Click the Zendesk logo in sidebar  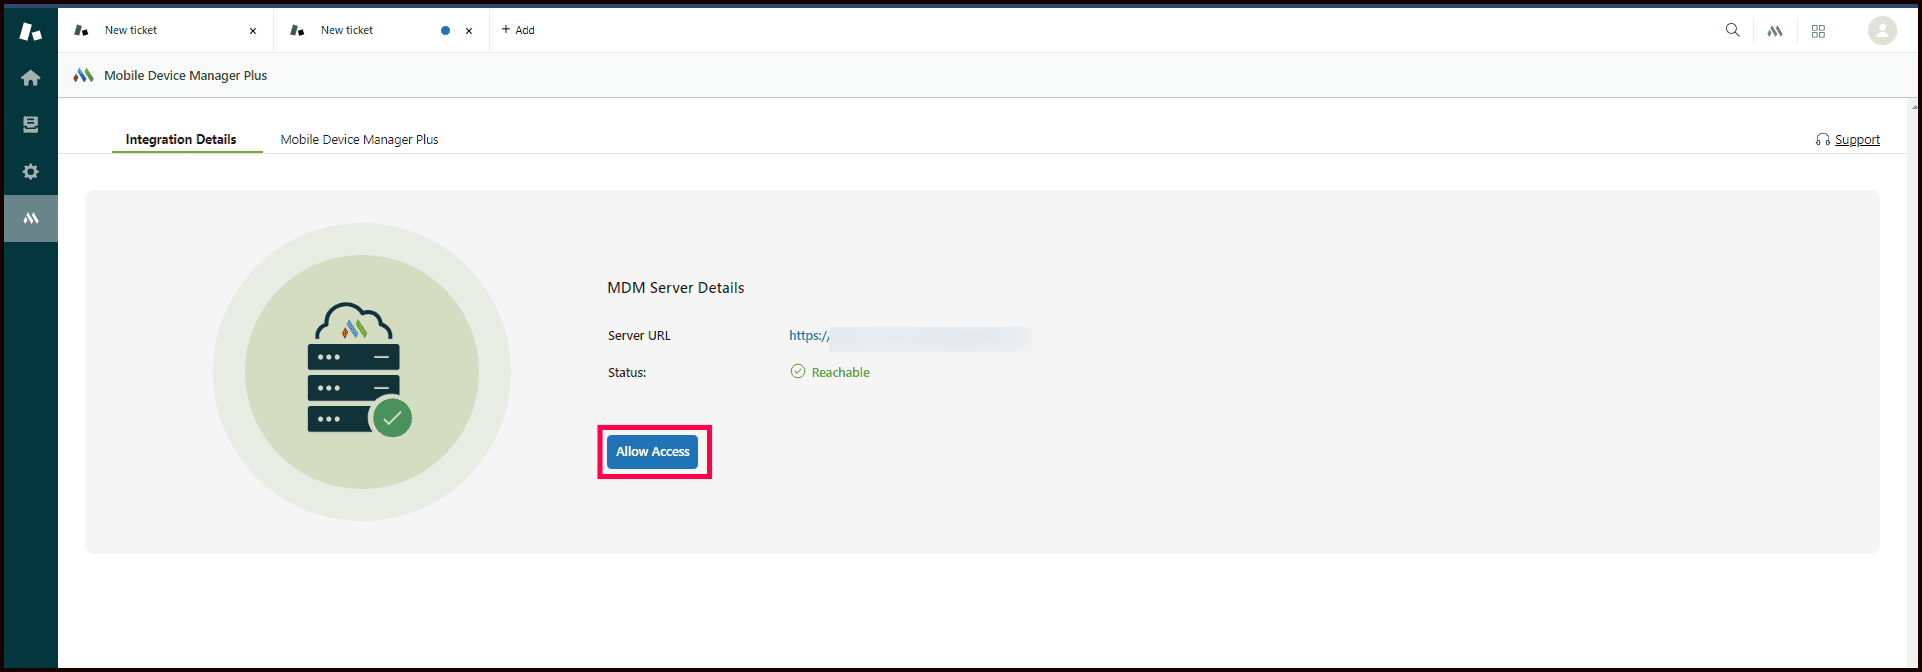[x=31, y=31]
